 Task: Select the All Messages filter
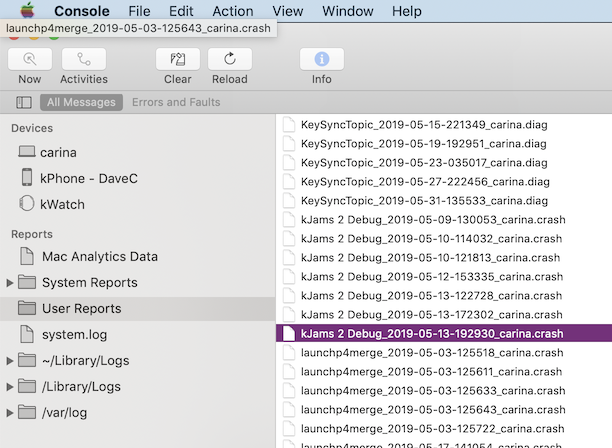point(81,102)
